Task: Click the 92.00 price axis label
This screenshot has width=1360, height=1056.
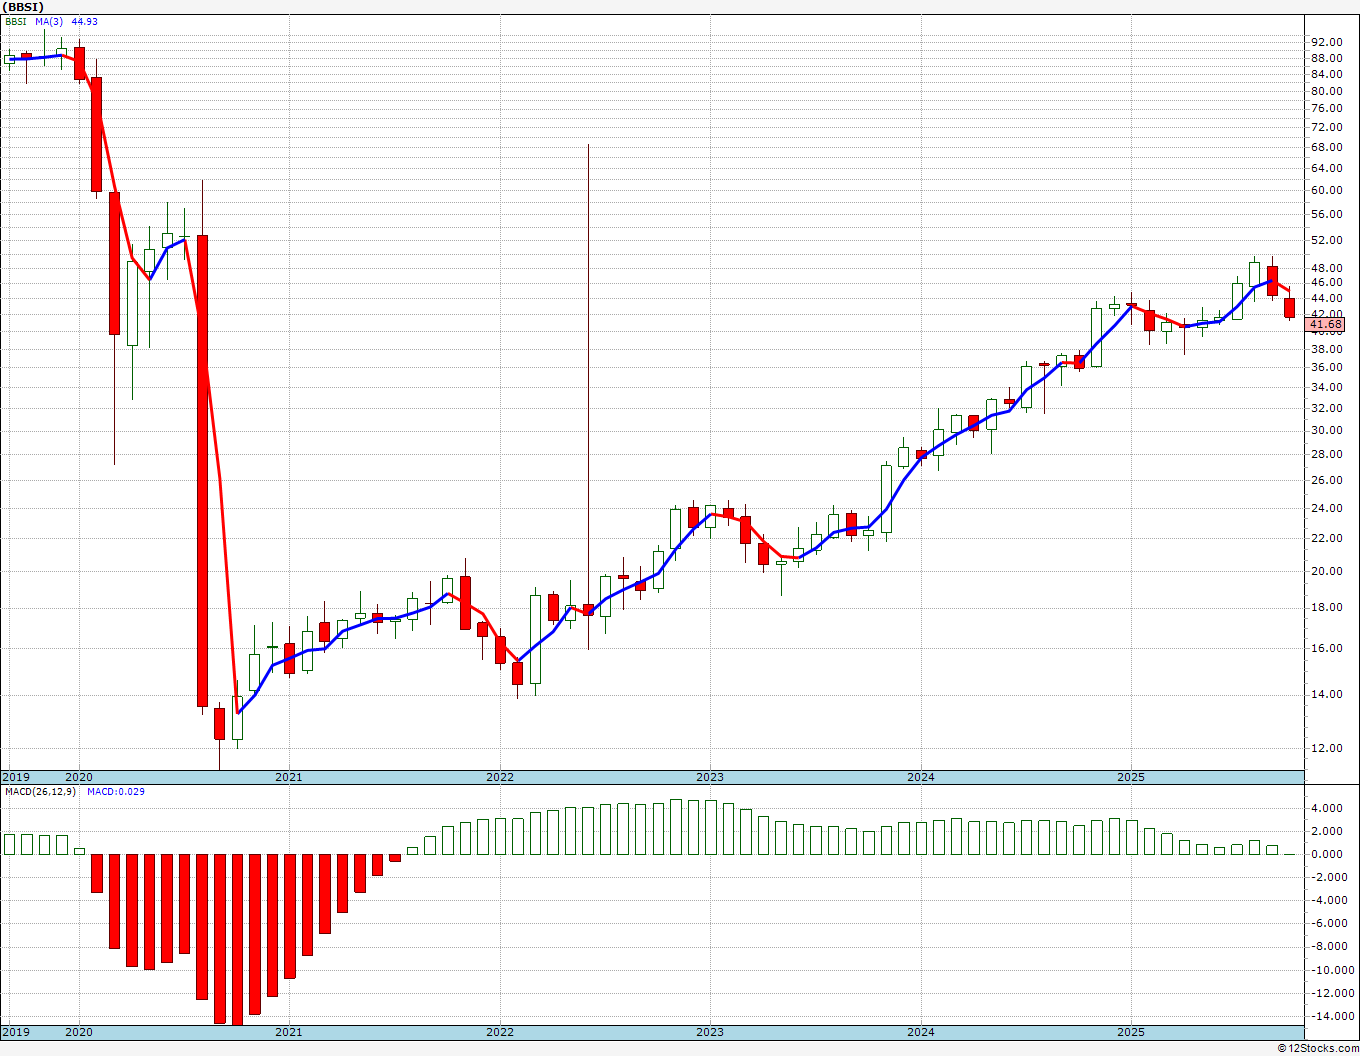Action: coord(1326,42)
